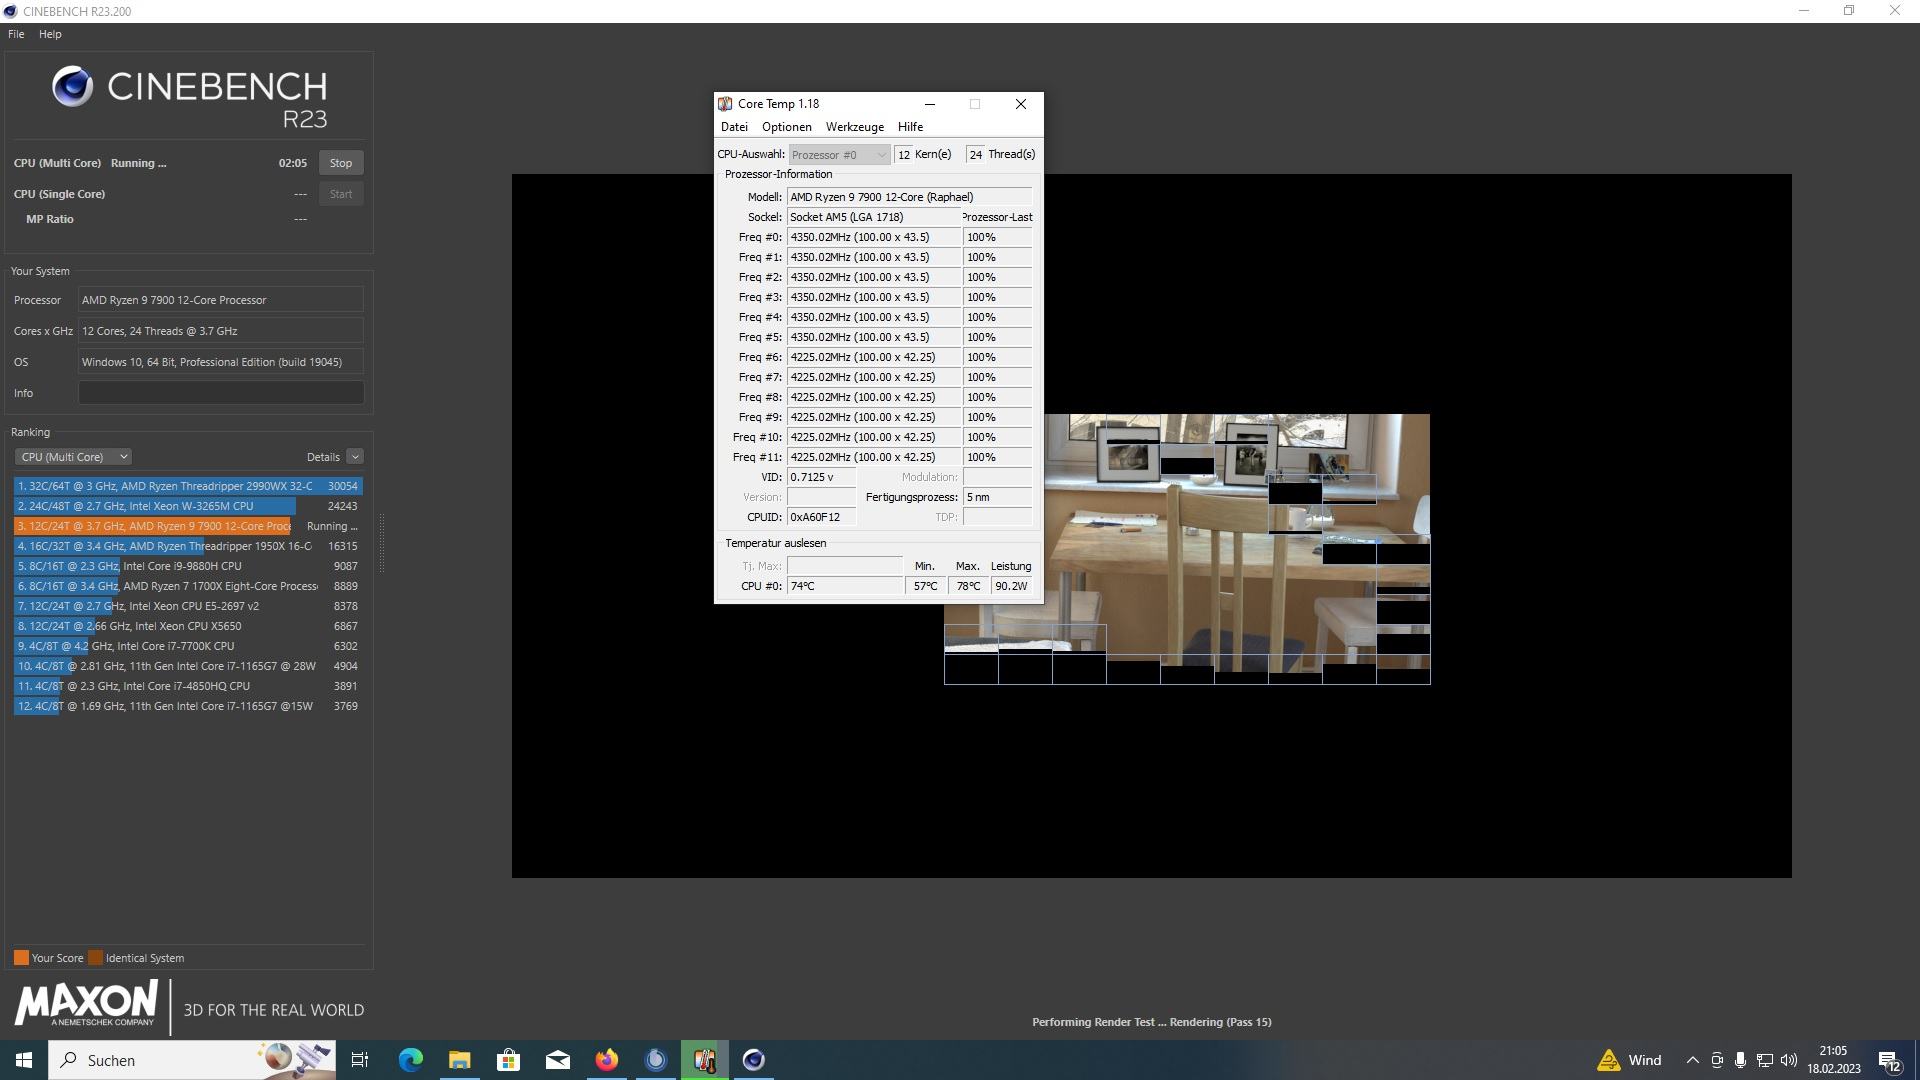Select ranking entry AMD Ryzen 7 1700X
The image size is (1920, 1080).
tap(188, 586)
